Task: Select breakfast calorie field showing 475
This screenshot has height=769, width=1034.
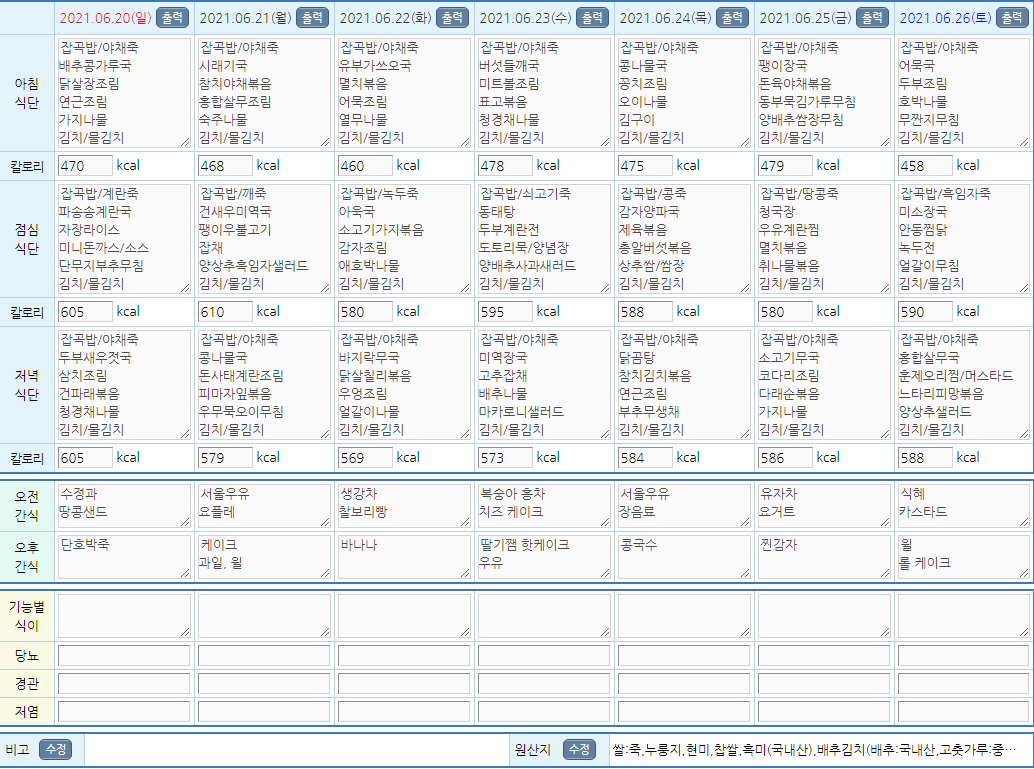Action: pyautogui.click(x=645, y=166)
